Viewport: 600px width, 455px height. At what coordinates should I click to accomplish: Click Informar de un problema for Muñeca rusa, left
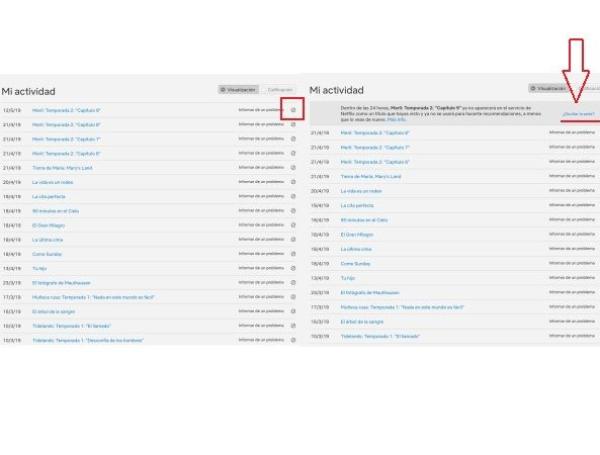point(261,297)
